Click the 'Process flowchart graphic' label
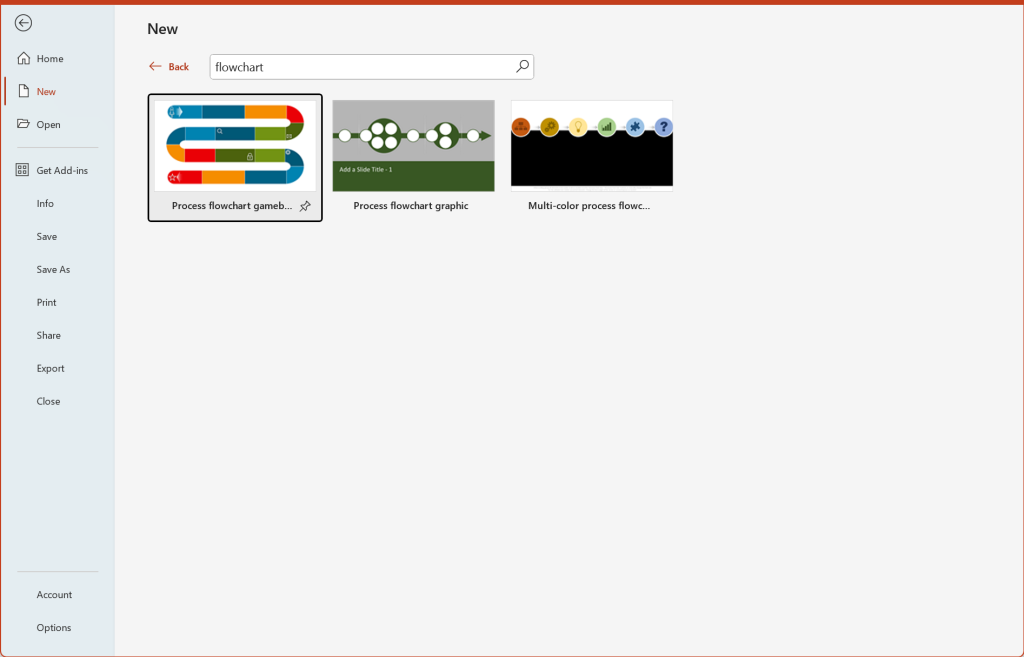 point(411,206)
